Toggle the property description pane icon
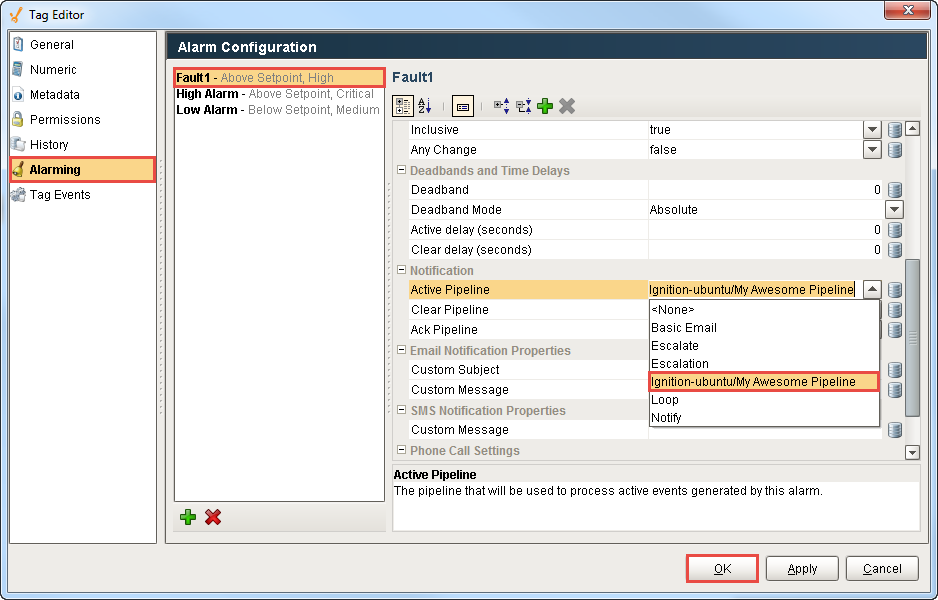The height and width of the screenshot is (600, 938). (463, 105)
